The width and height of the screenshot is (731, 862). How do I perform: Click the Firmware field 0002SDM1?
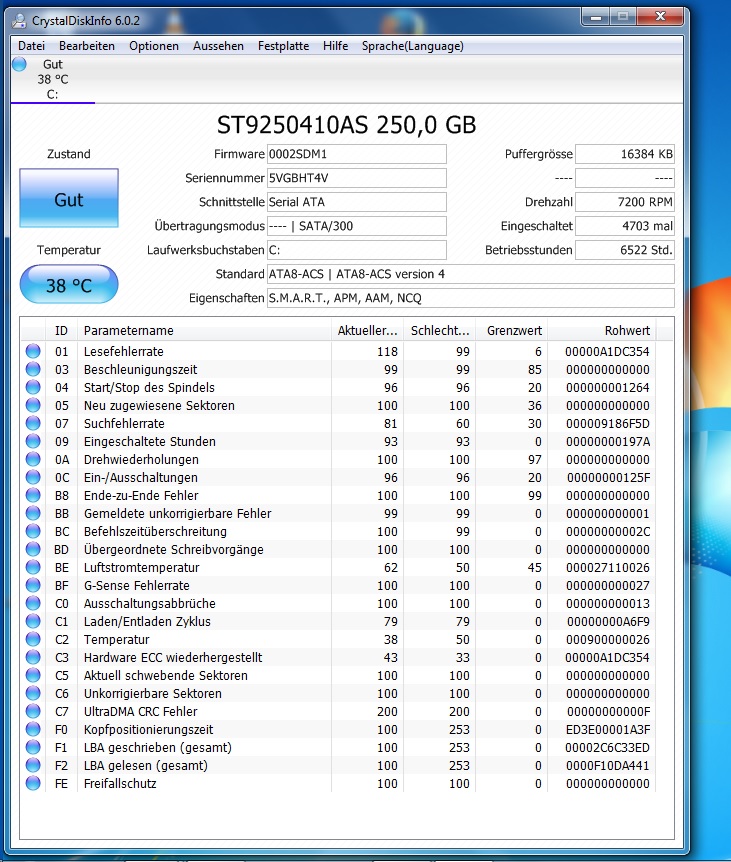[x=357, y=154]
